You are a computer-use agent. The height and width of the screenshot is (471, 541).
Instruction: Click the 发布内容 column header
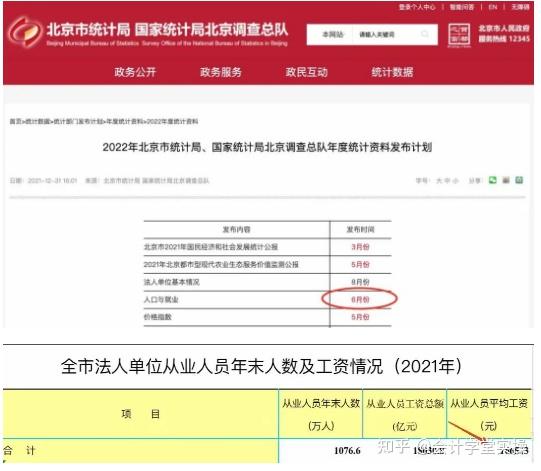[236, 229]
